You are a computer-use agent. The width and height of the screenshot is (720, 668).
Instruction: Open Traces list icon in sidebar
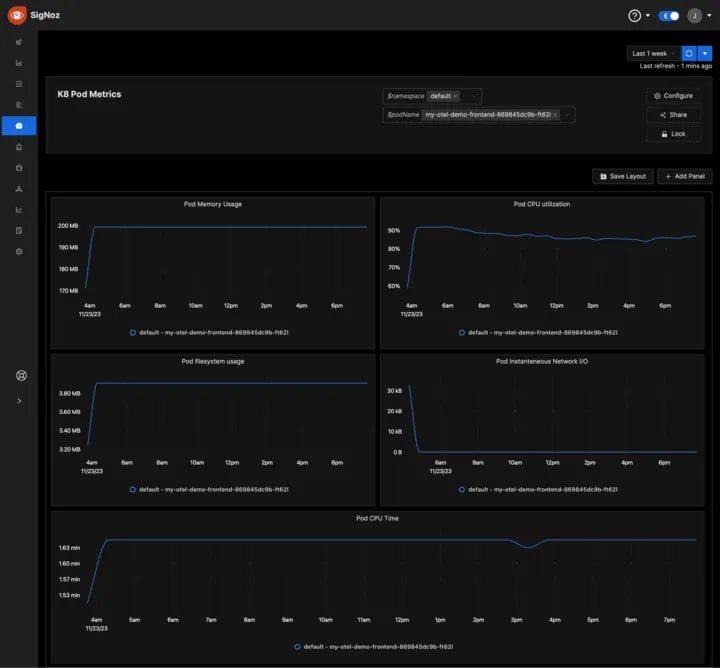(x=19, y=84)
